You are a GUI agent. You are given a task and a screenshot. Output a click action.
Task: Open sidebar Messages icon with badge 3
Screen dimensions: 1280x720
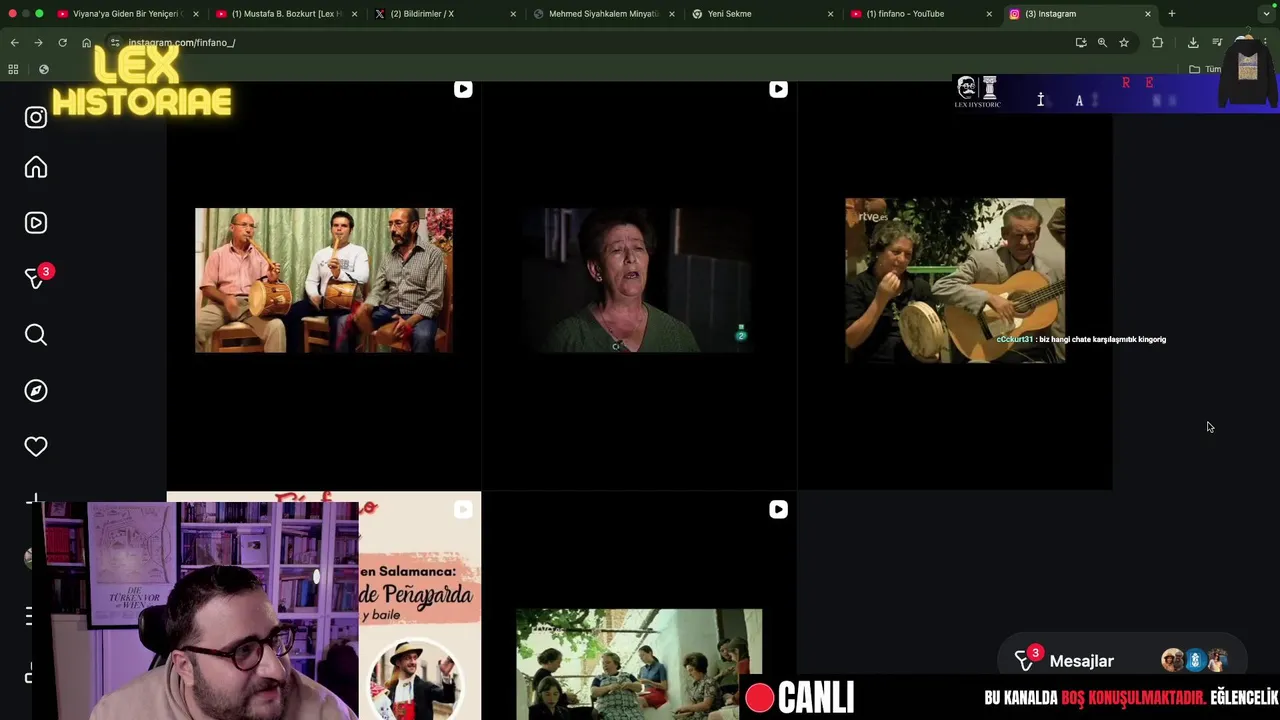coord(38,277)
